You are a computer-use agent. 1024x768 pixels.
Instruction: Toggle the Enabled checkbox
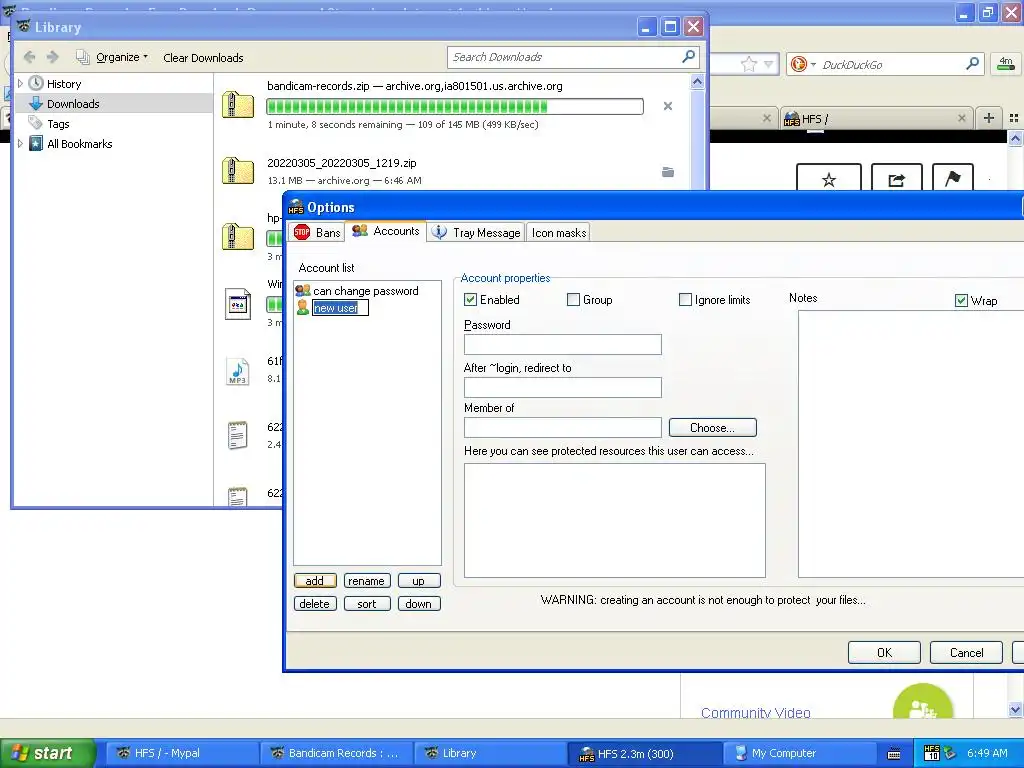coord(470,300)
